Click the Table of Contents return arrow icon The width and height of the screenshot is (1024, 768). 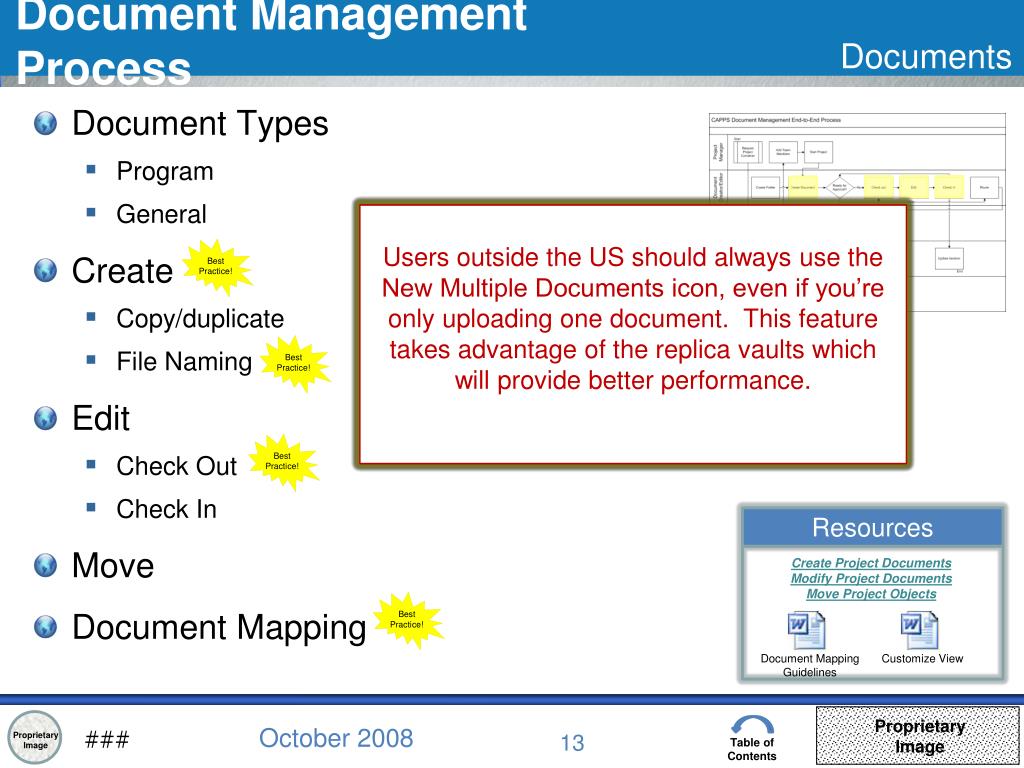(x=752, y=725)
